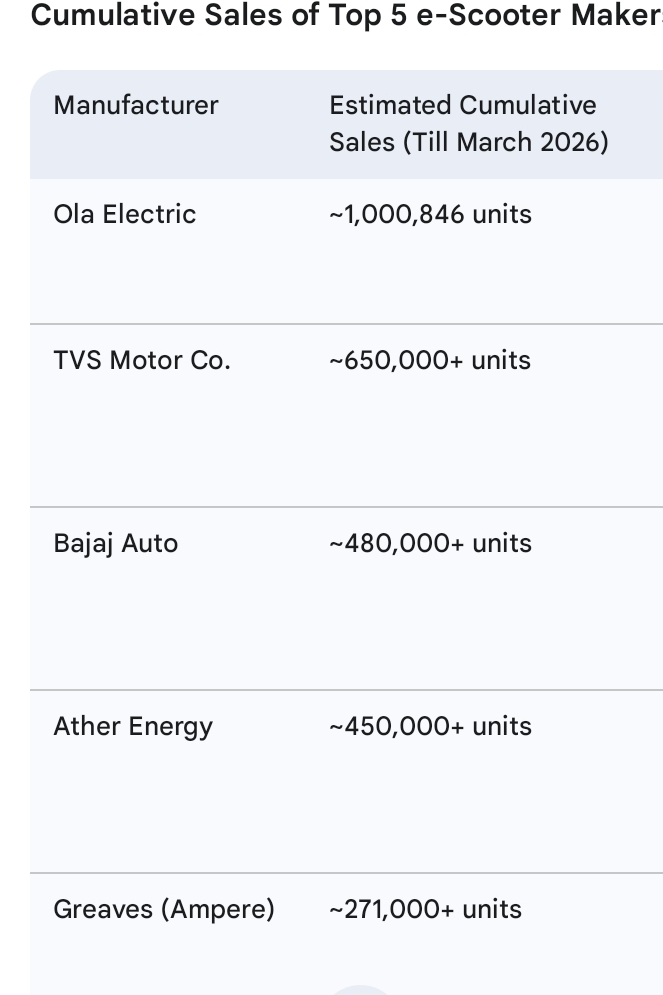Select the Ather Energy manufacturer cell
The image size is (663, 995).
point(133,726)
